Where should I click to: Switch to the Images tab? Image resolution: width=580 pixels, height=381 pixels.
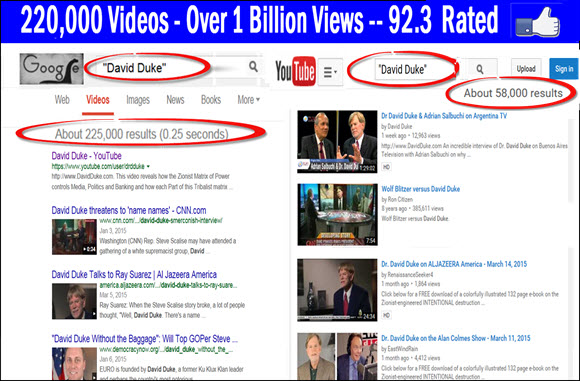[138, 100]
